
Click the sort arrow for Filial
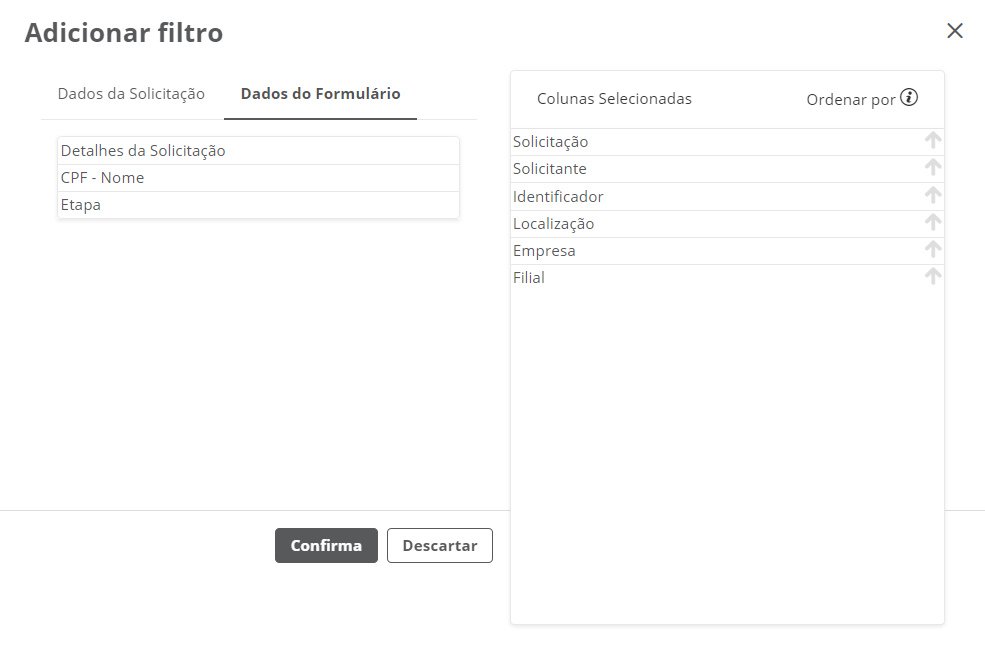[x=933, y=276]
